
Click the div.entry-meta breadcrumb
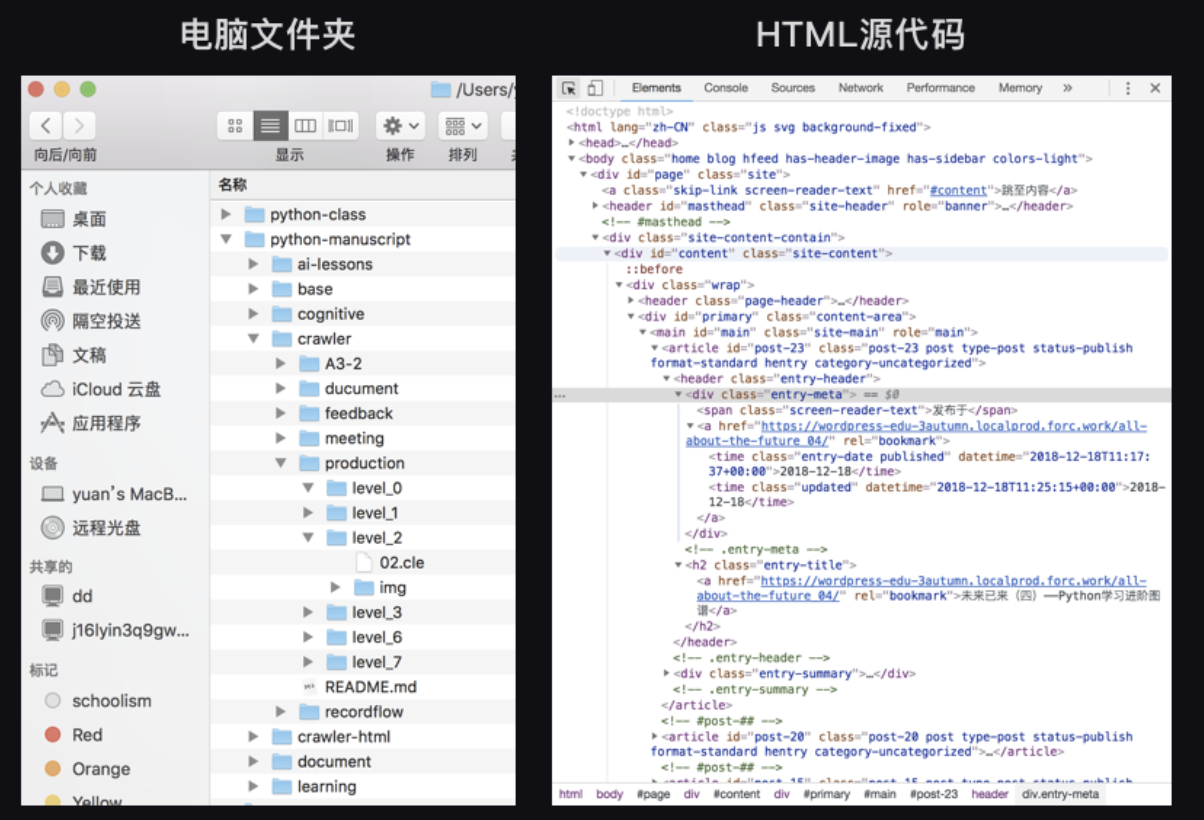point(1059,794)
